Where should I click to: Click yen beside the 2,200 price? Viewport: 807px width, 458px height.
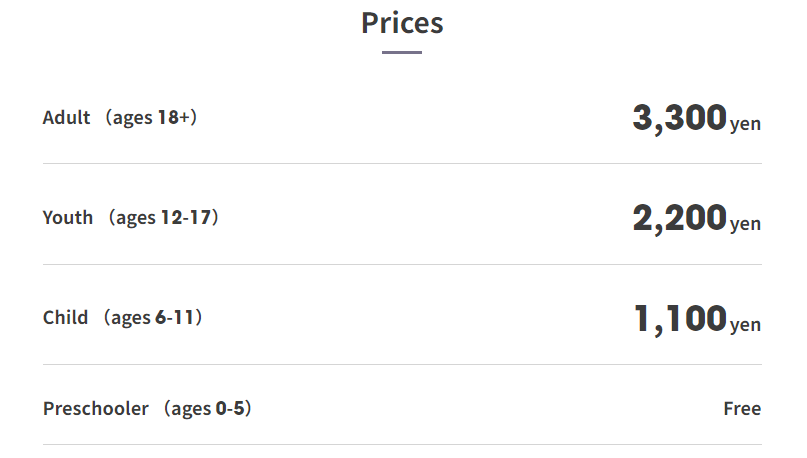coord(745,224)
